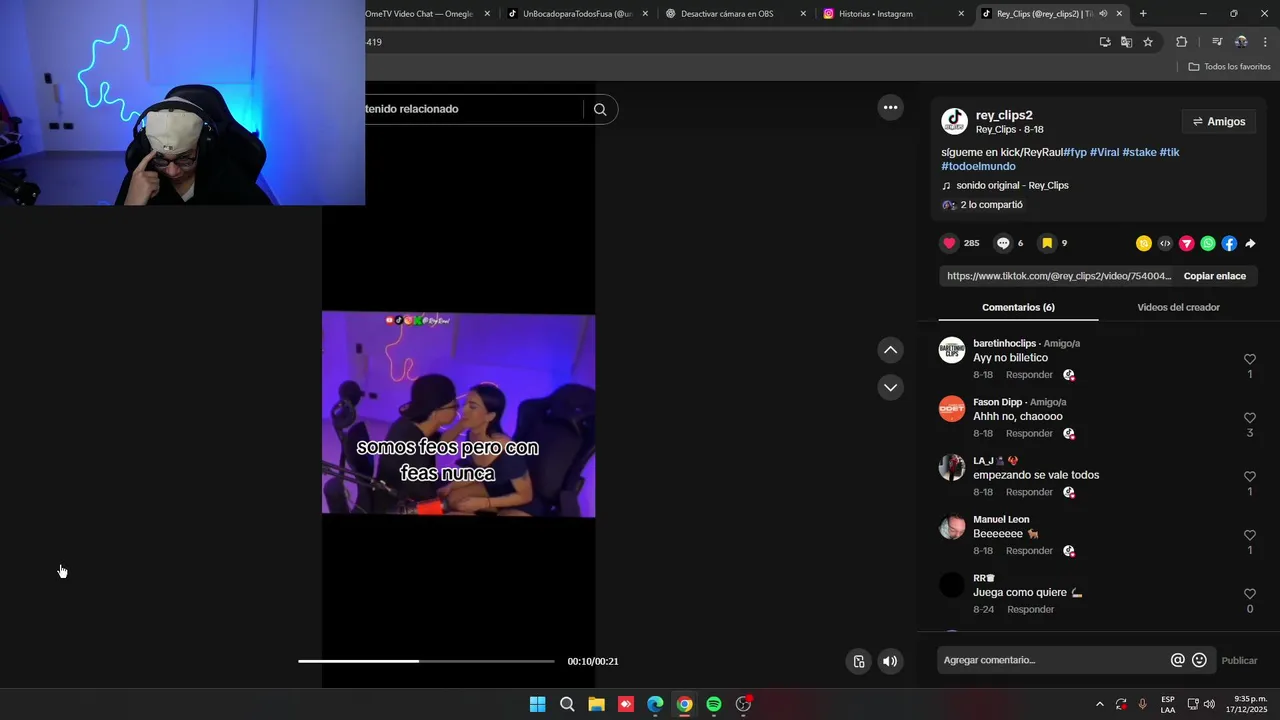This screenshot has width=1280, height=720.
Task: Click the embed code icon
Action: coord(1165,243)
